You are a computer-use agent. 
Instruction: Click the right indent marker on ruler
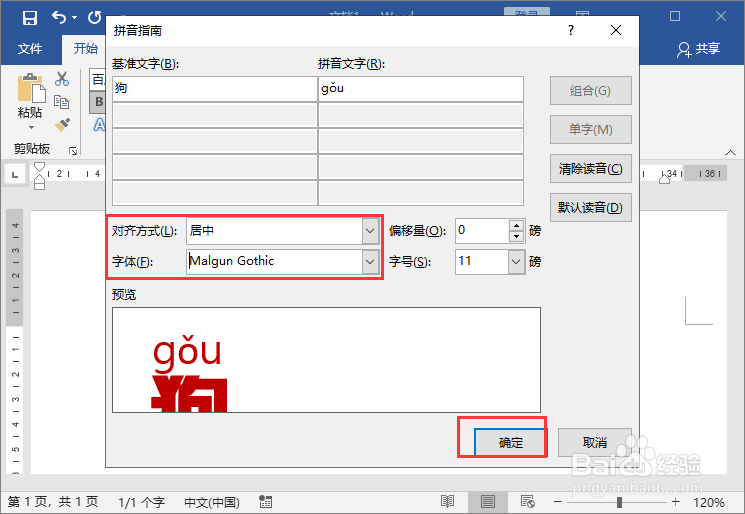point(664,179)
